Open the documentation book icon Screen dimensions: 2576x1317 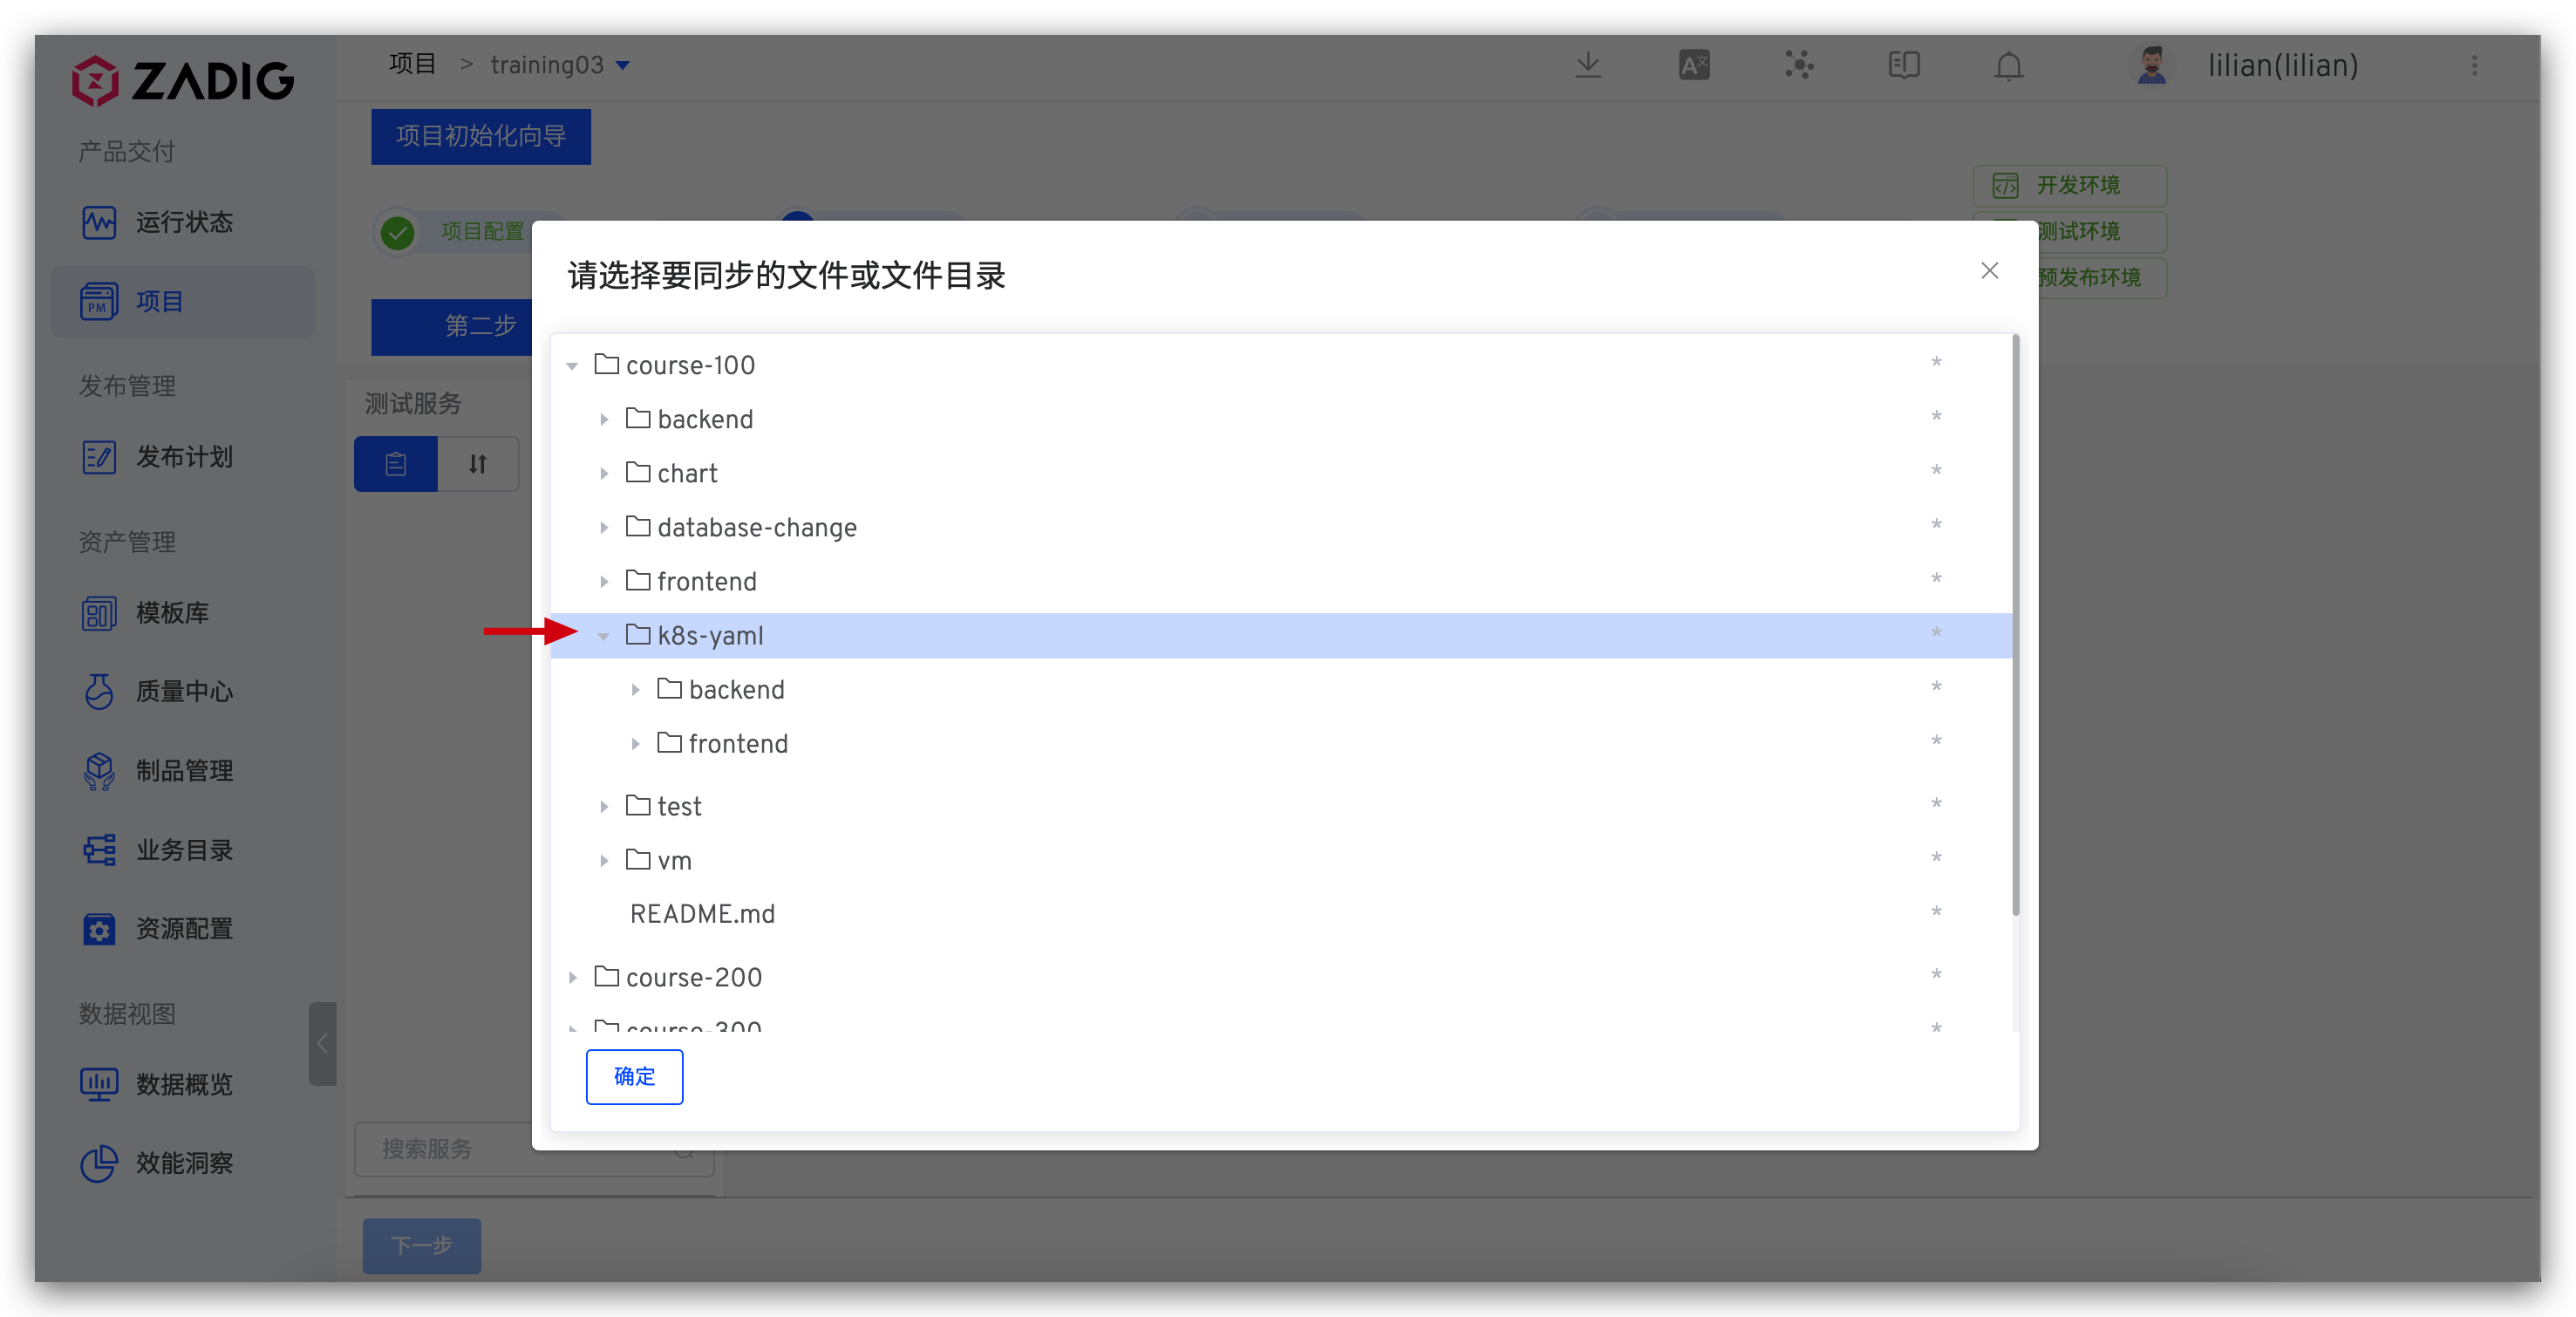click(1904, 66)
